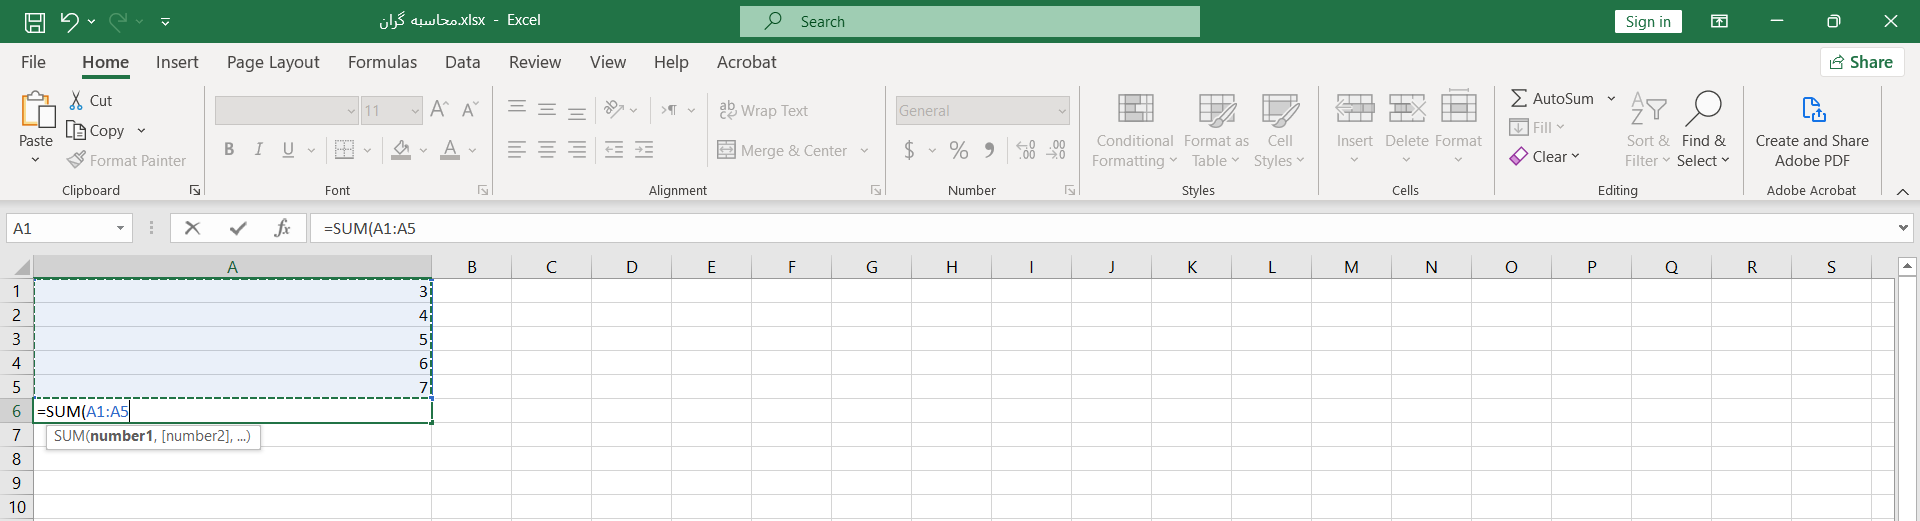The height and width of the screenshot is (521, 1920).
Task: Click the Copy button
Action: click(96, 131)
